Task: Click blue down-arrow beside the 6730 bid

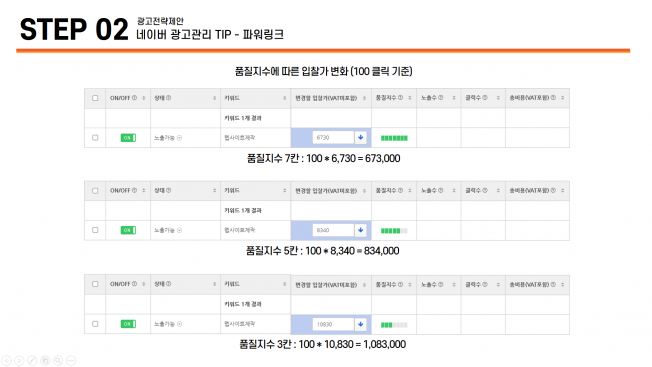Action: click(361, 137)
